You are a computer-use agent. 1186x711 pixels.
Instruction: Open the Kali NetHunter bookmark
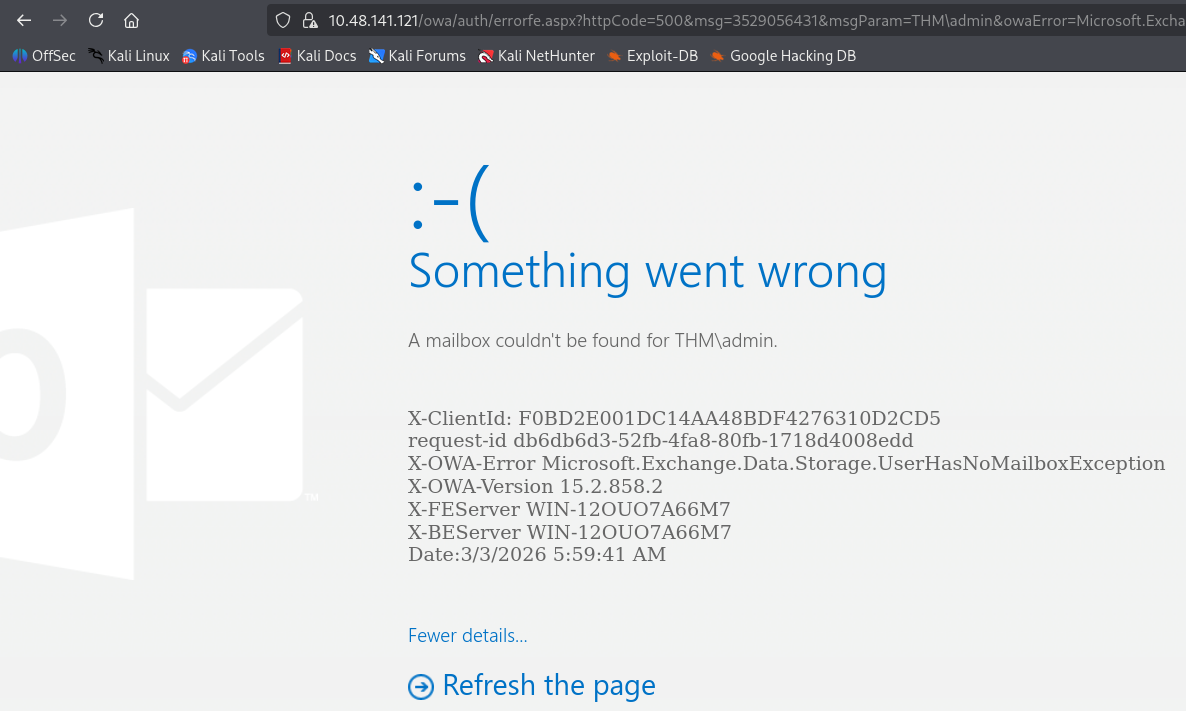[x=536, y=56]
